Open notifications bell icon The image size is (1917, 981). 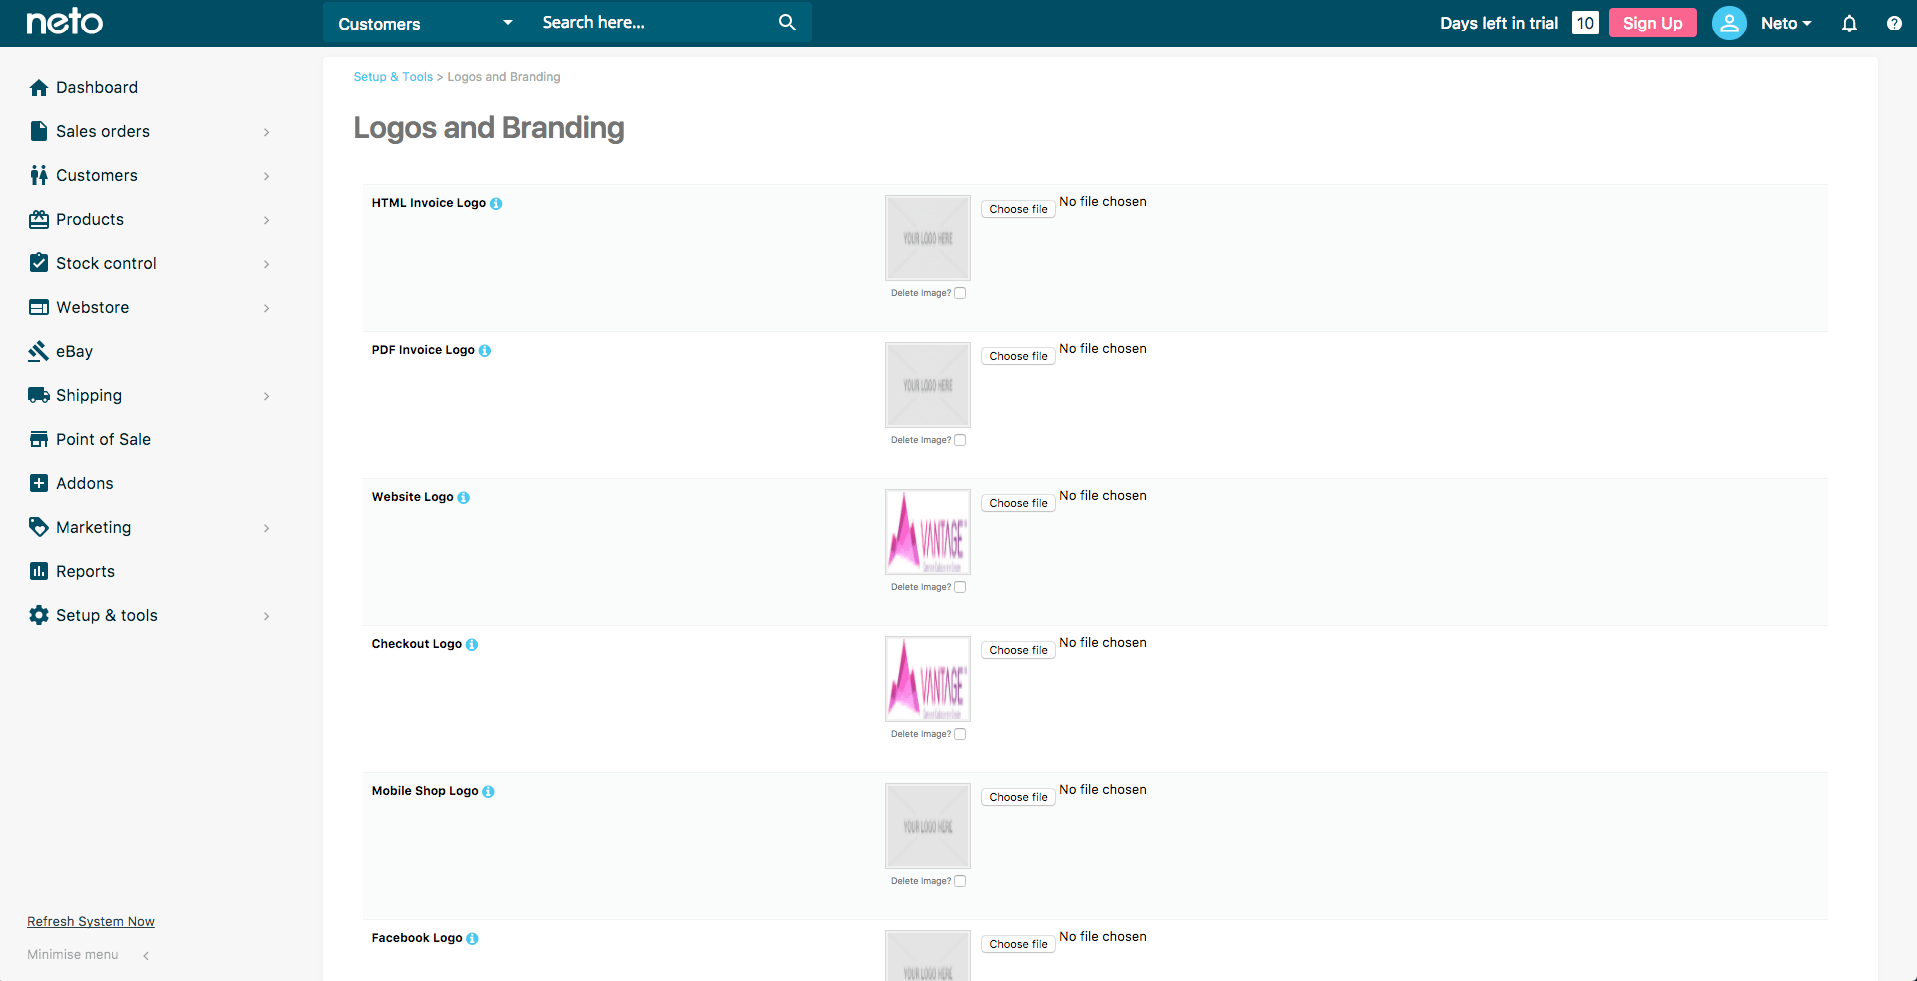[1849, 23]
